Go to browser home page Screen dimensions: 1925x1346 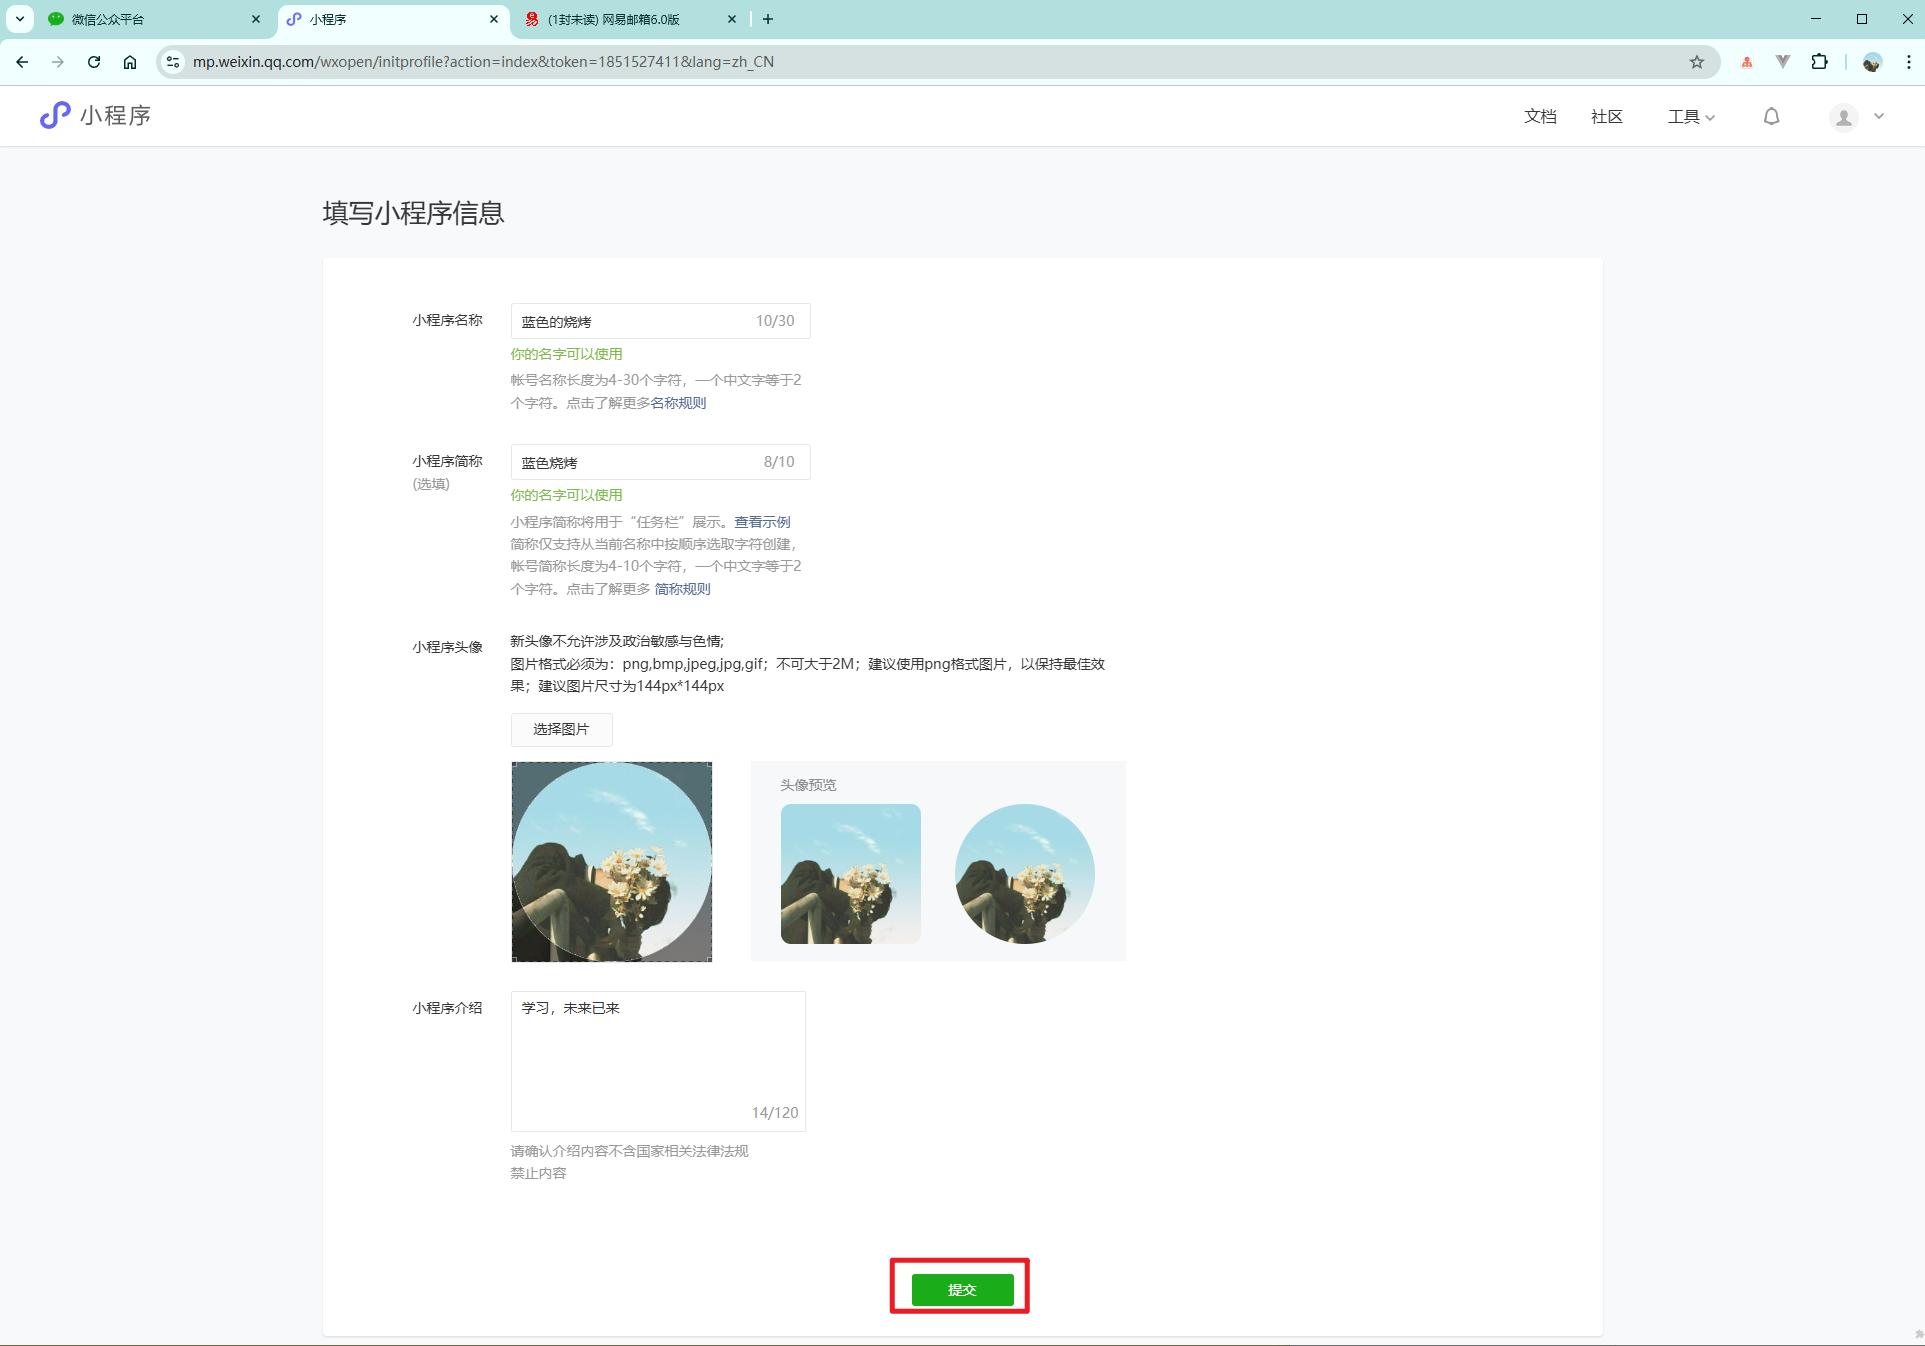pyautogui.click(x=130, y=62)
